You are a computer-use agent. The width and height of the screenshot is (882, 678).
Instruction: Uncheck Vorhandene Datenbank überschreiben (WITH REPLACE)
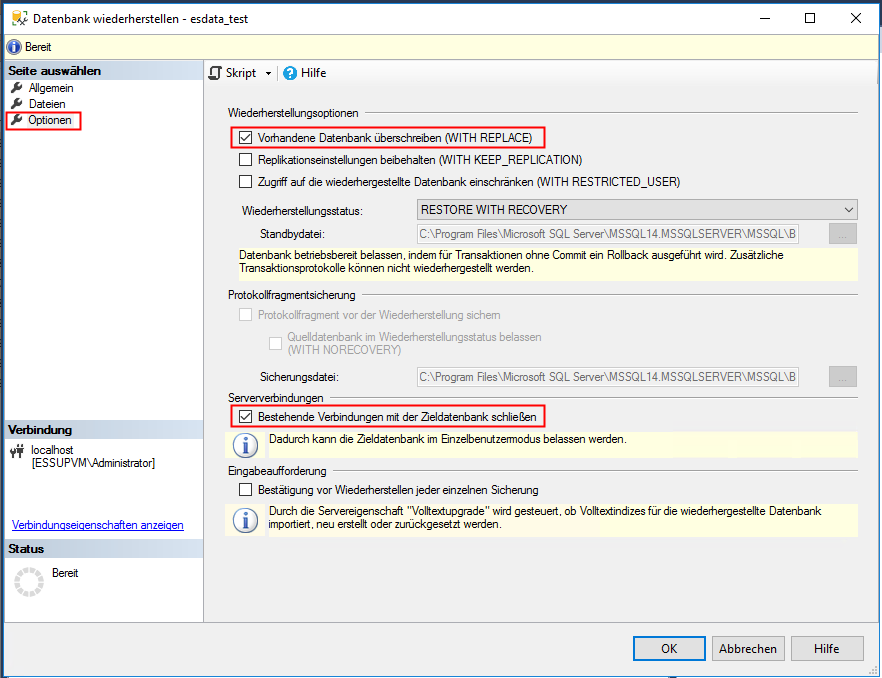pos(246,137)
